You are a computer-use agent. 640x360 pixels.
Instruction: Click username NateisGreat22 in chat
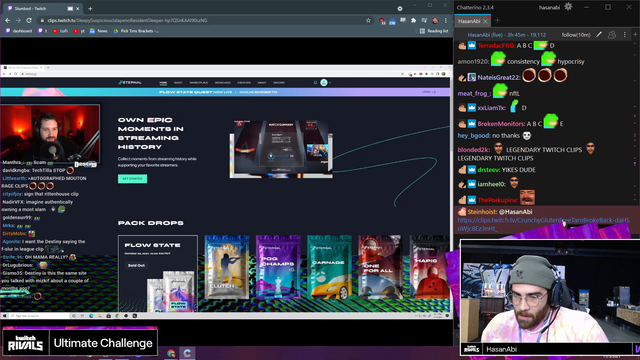498,78
